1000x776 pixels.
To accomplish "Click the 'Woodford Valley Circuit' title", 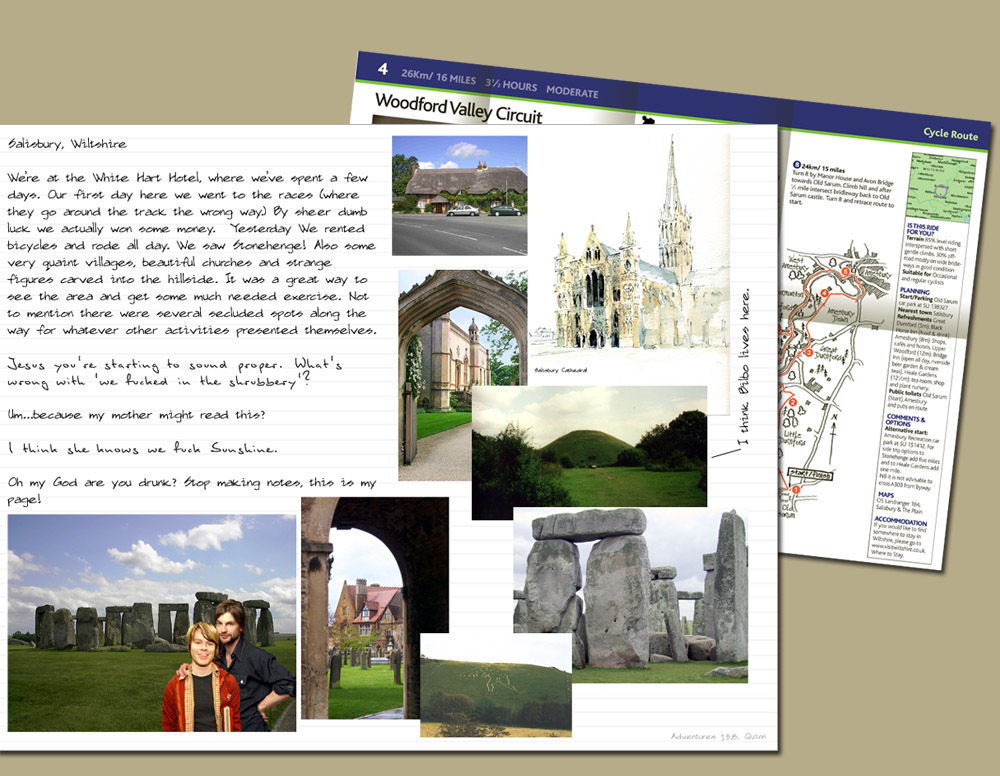I will 459,108.
